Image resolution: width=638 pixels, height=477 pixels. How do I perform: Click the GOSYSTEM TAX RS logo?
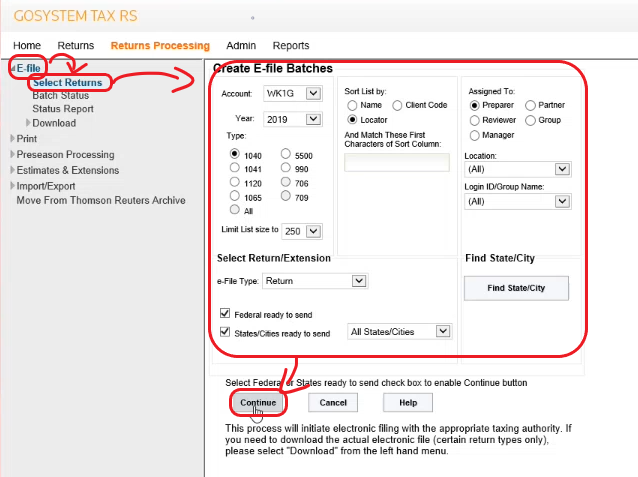(x=75, y=16)
